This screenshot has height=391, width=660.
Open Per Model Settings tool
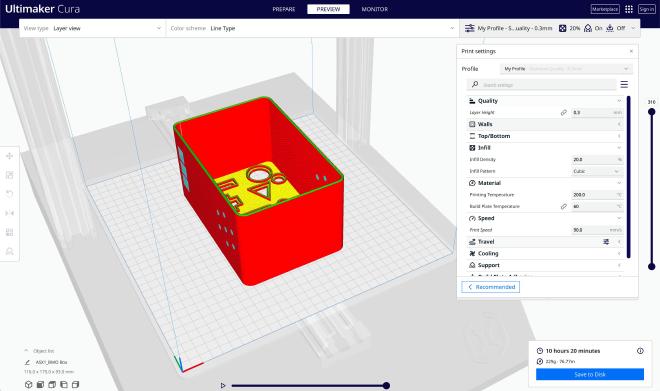9,232
